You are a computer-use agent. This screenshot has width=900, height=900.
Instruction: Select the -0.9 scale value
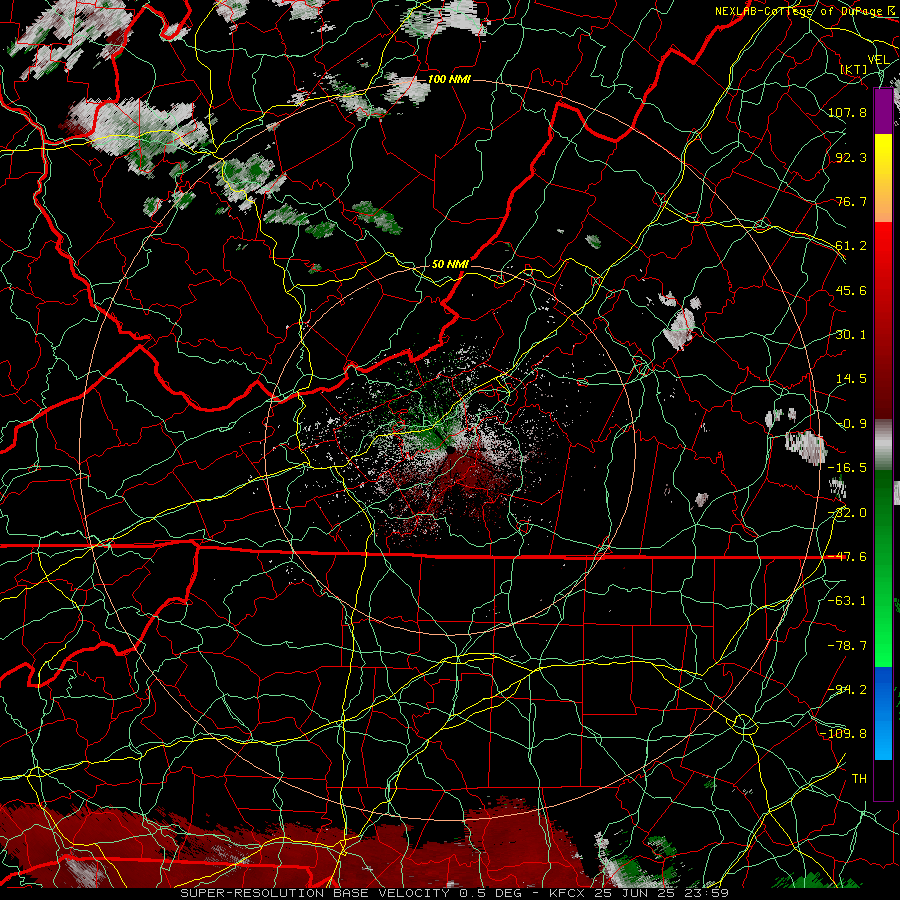pyautogui.click(x=851, y=424)
